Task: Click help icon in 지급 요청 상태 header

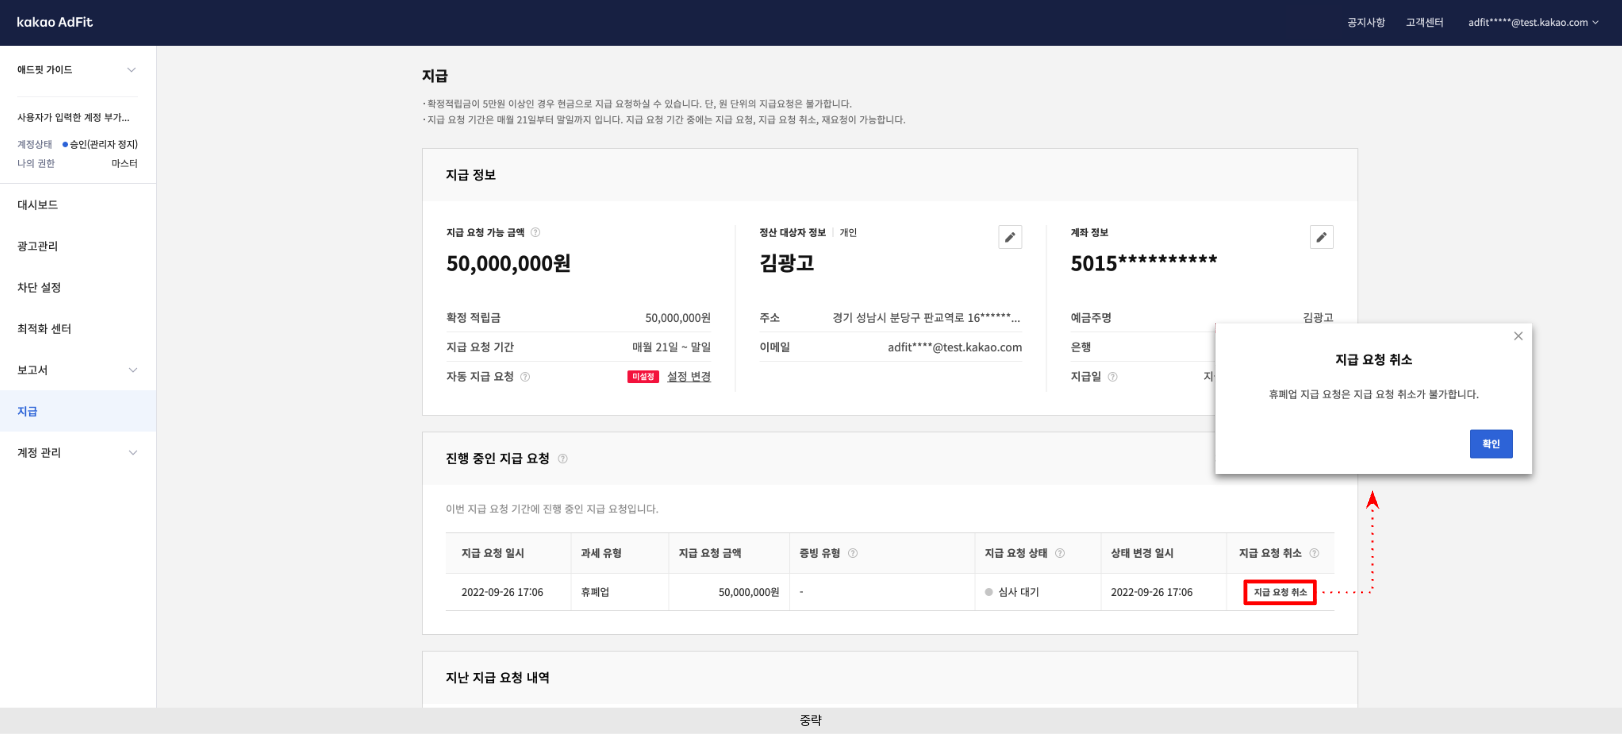Action: 1060,553
